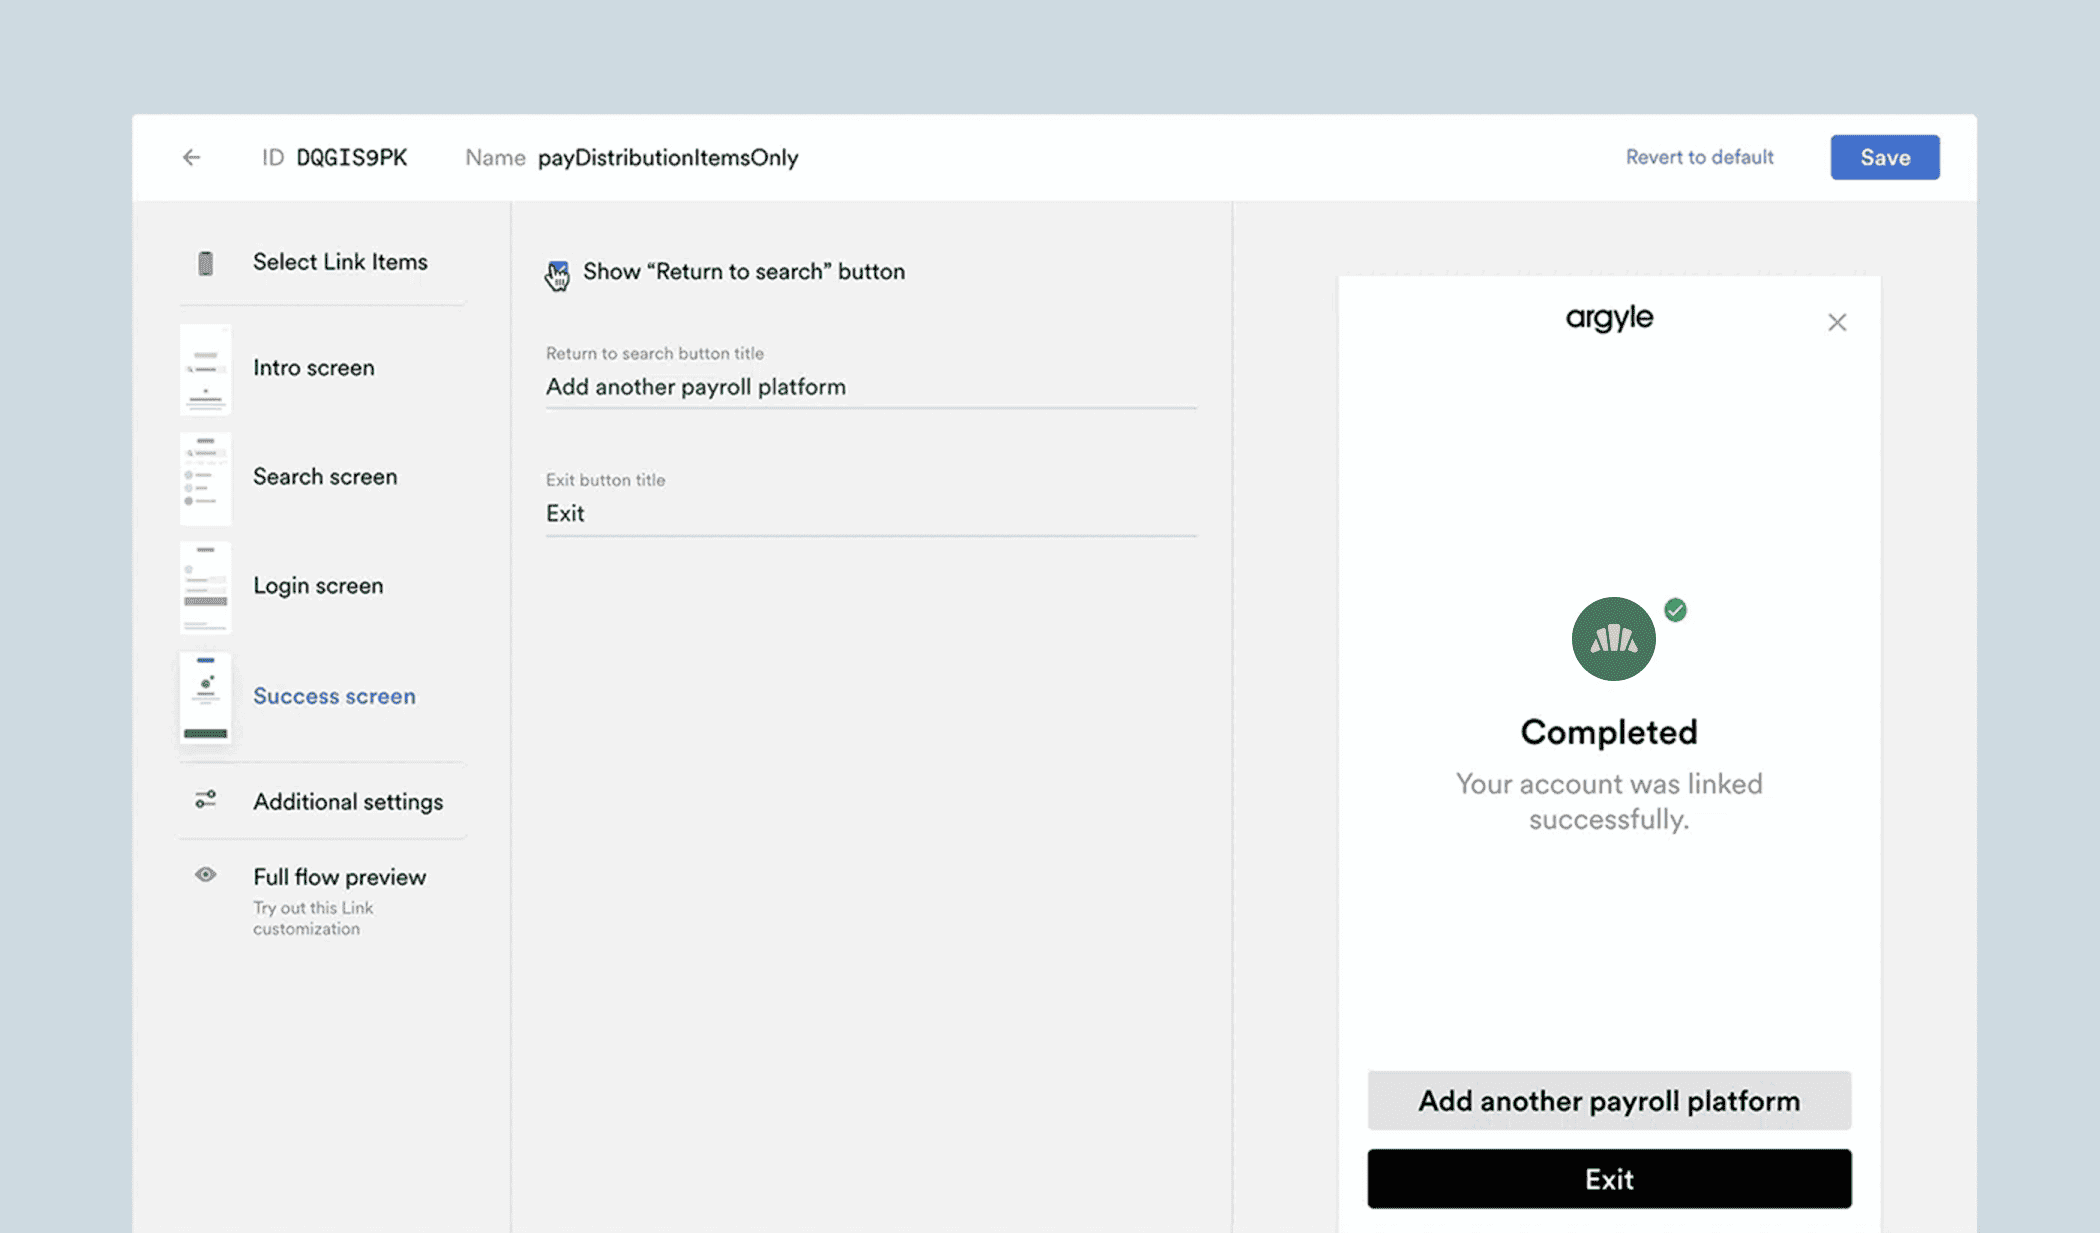Click "Try out this Link customization" subtitle

tap(313, 918)
